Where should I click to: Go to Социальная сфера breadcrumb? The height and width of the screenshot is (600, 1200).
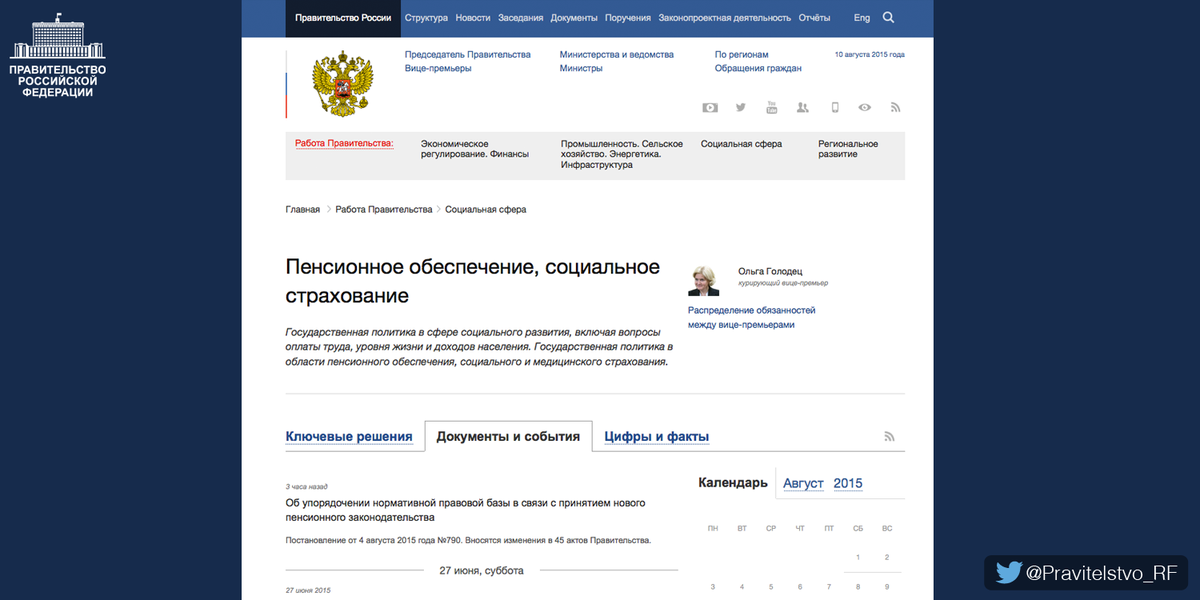(x=485, y=210)
